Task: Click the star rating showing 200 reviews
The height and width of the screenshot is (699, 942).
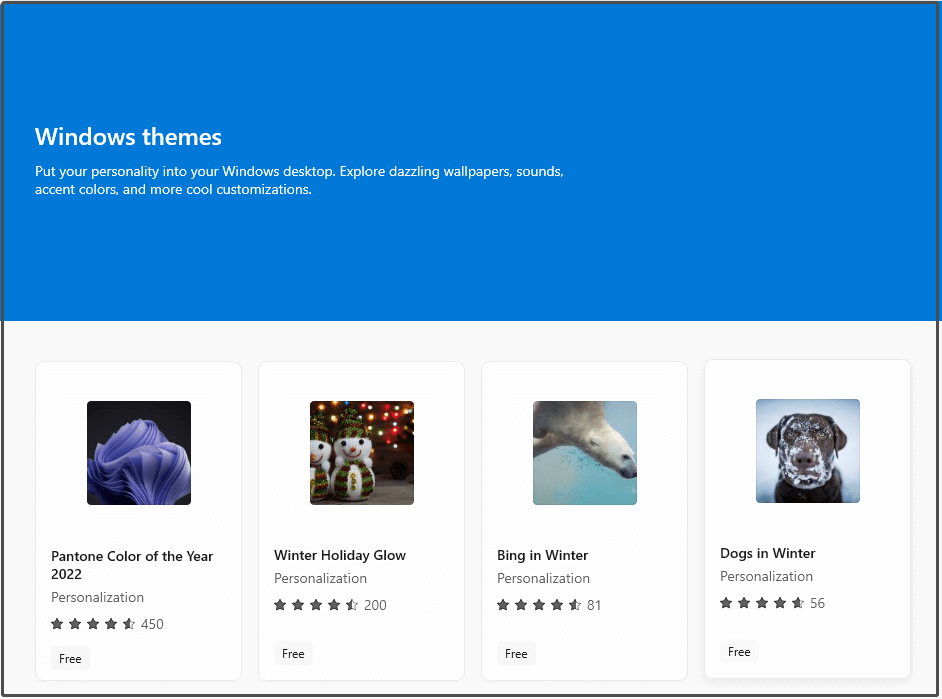Action: coord(330,605)
